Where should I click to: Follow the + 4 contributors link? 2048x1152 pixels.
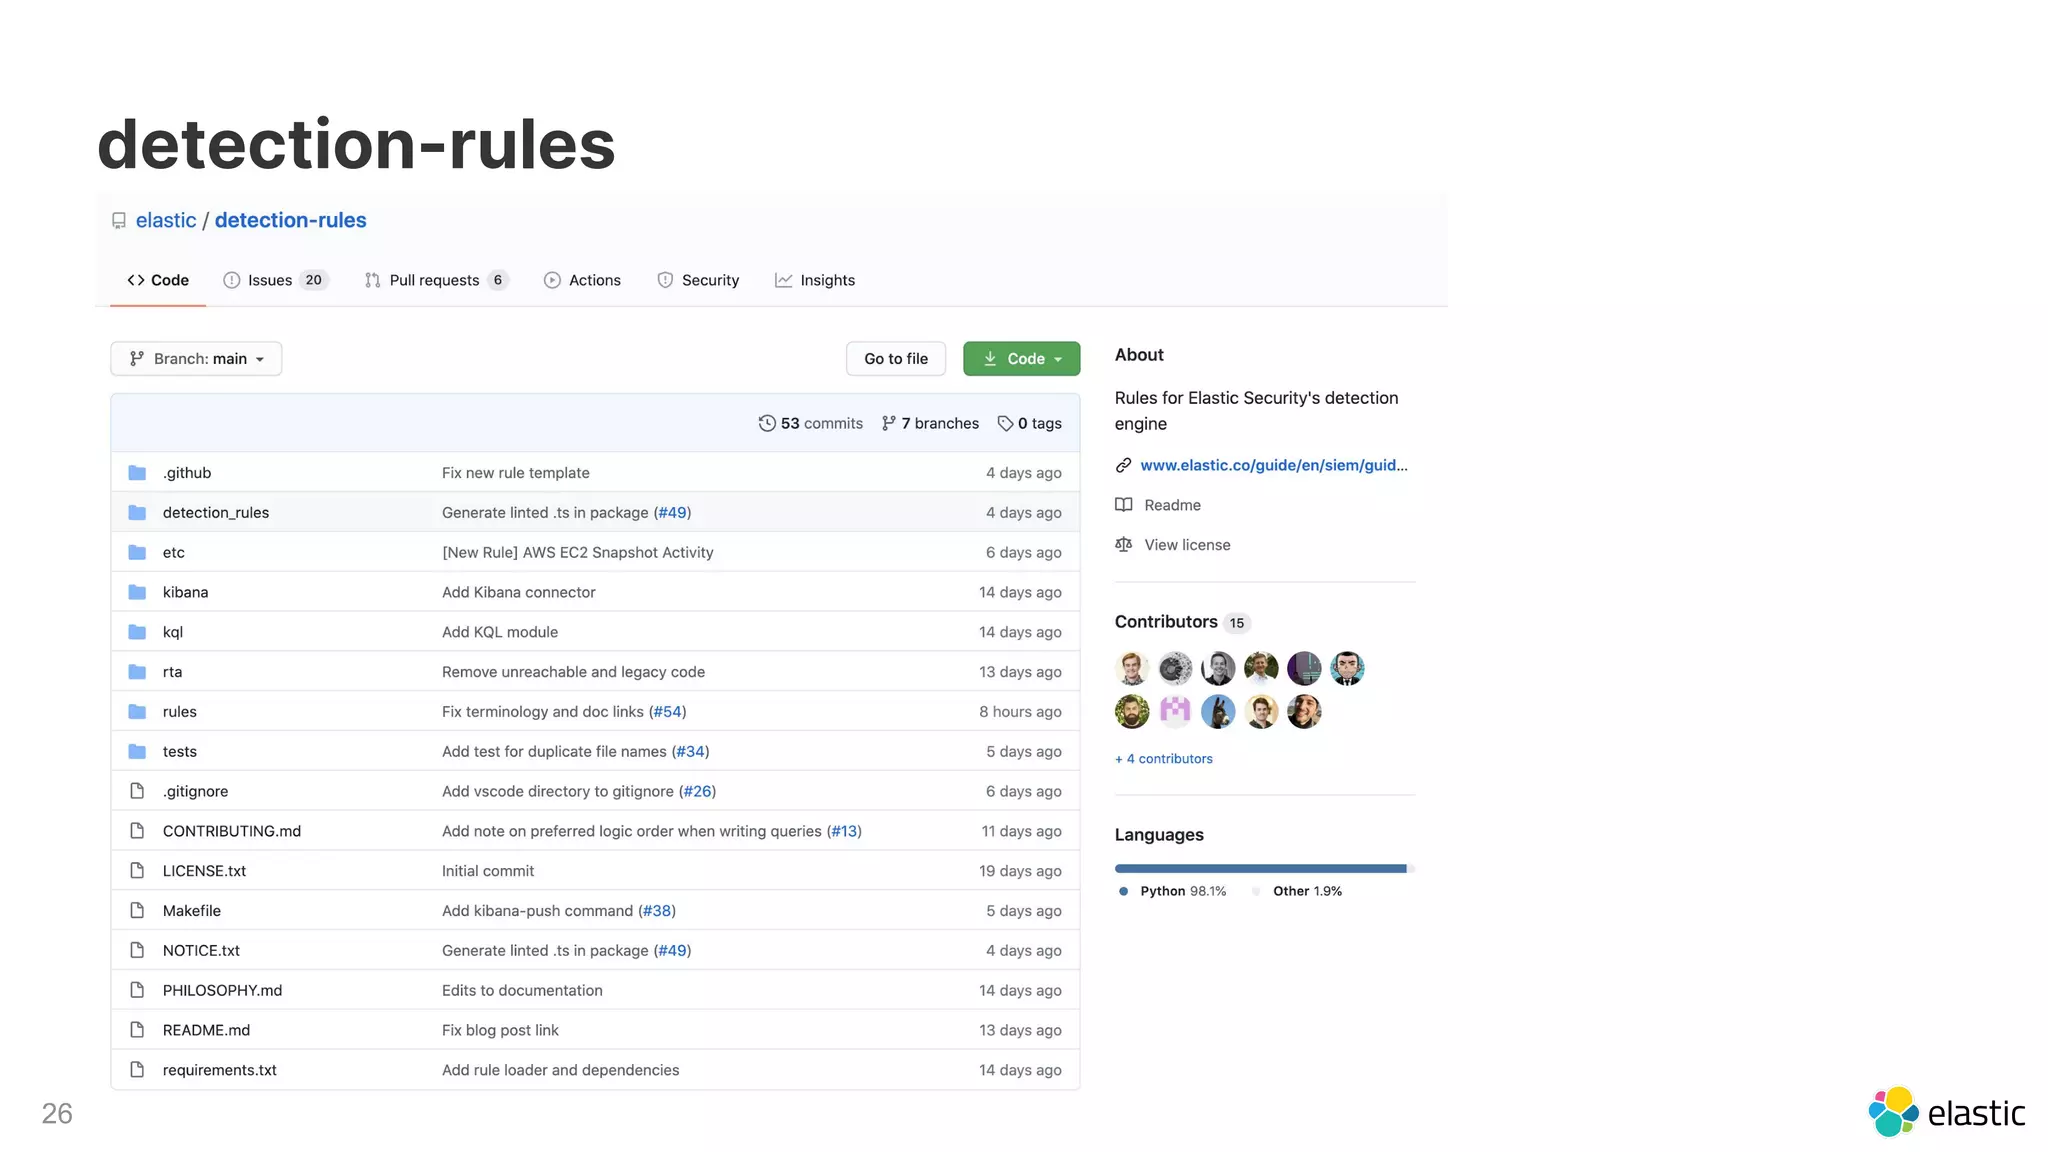[x=1164, y=759]
